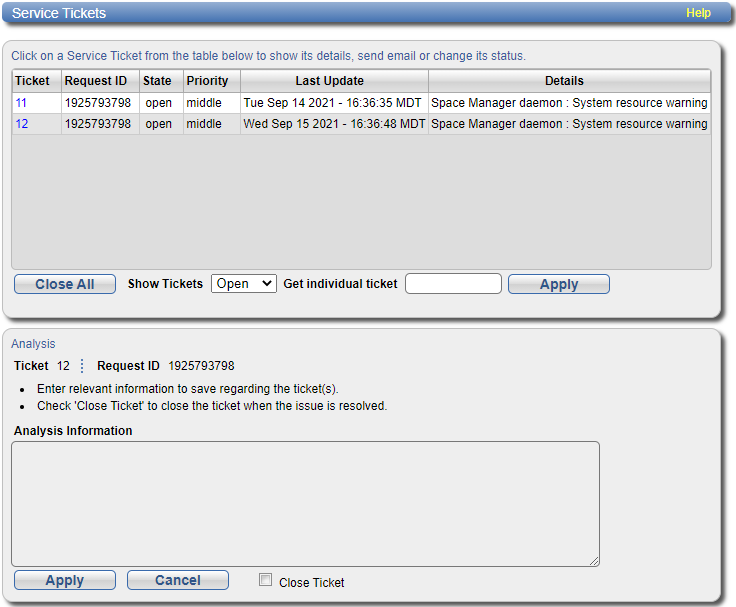Open service ticket 11
This screenshot has width=736, height=607.
point(21,102)
